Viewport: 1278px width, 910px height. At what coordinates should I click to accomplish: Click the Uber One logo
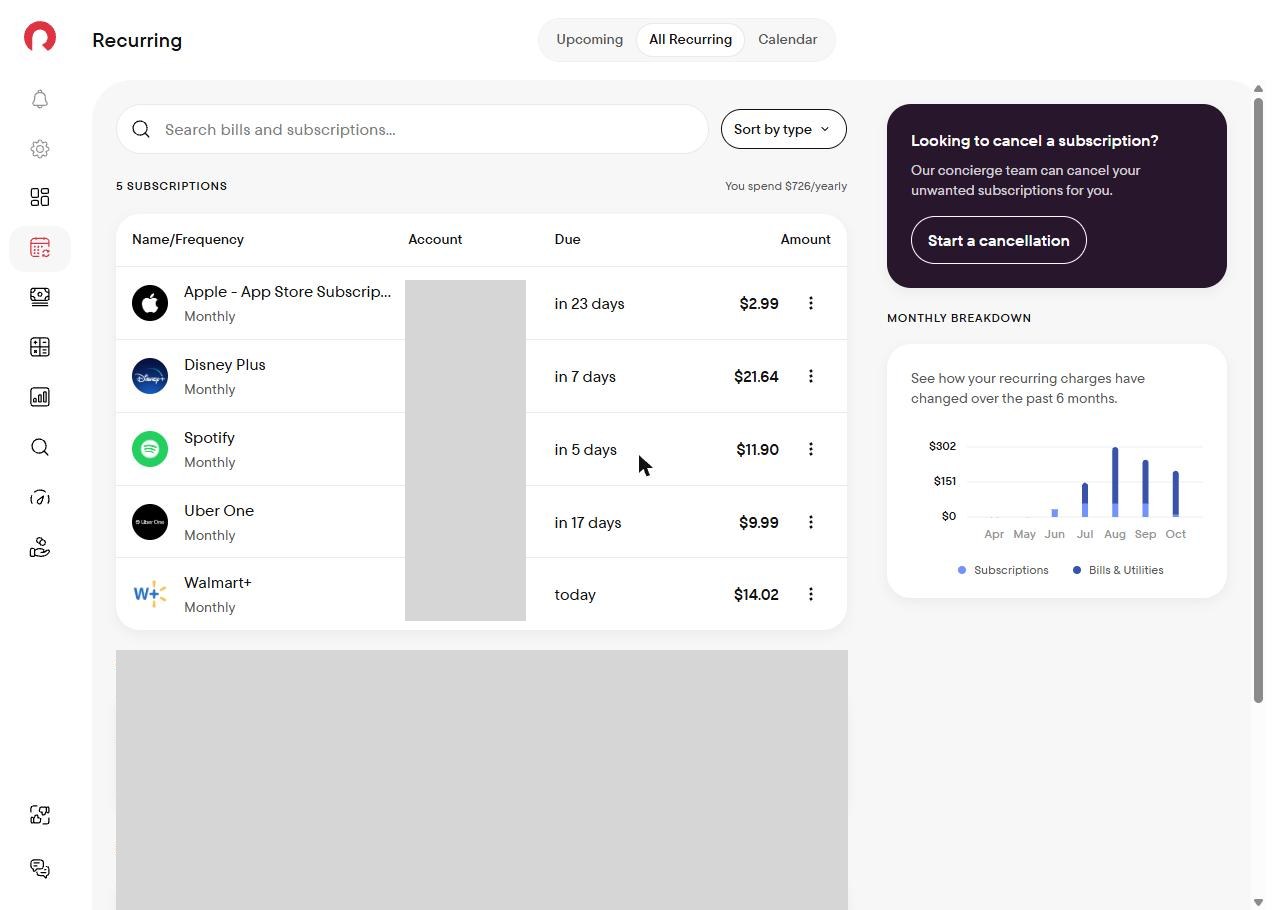pyautogui.click(x=150, y=522)
